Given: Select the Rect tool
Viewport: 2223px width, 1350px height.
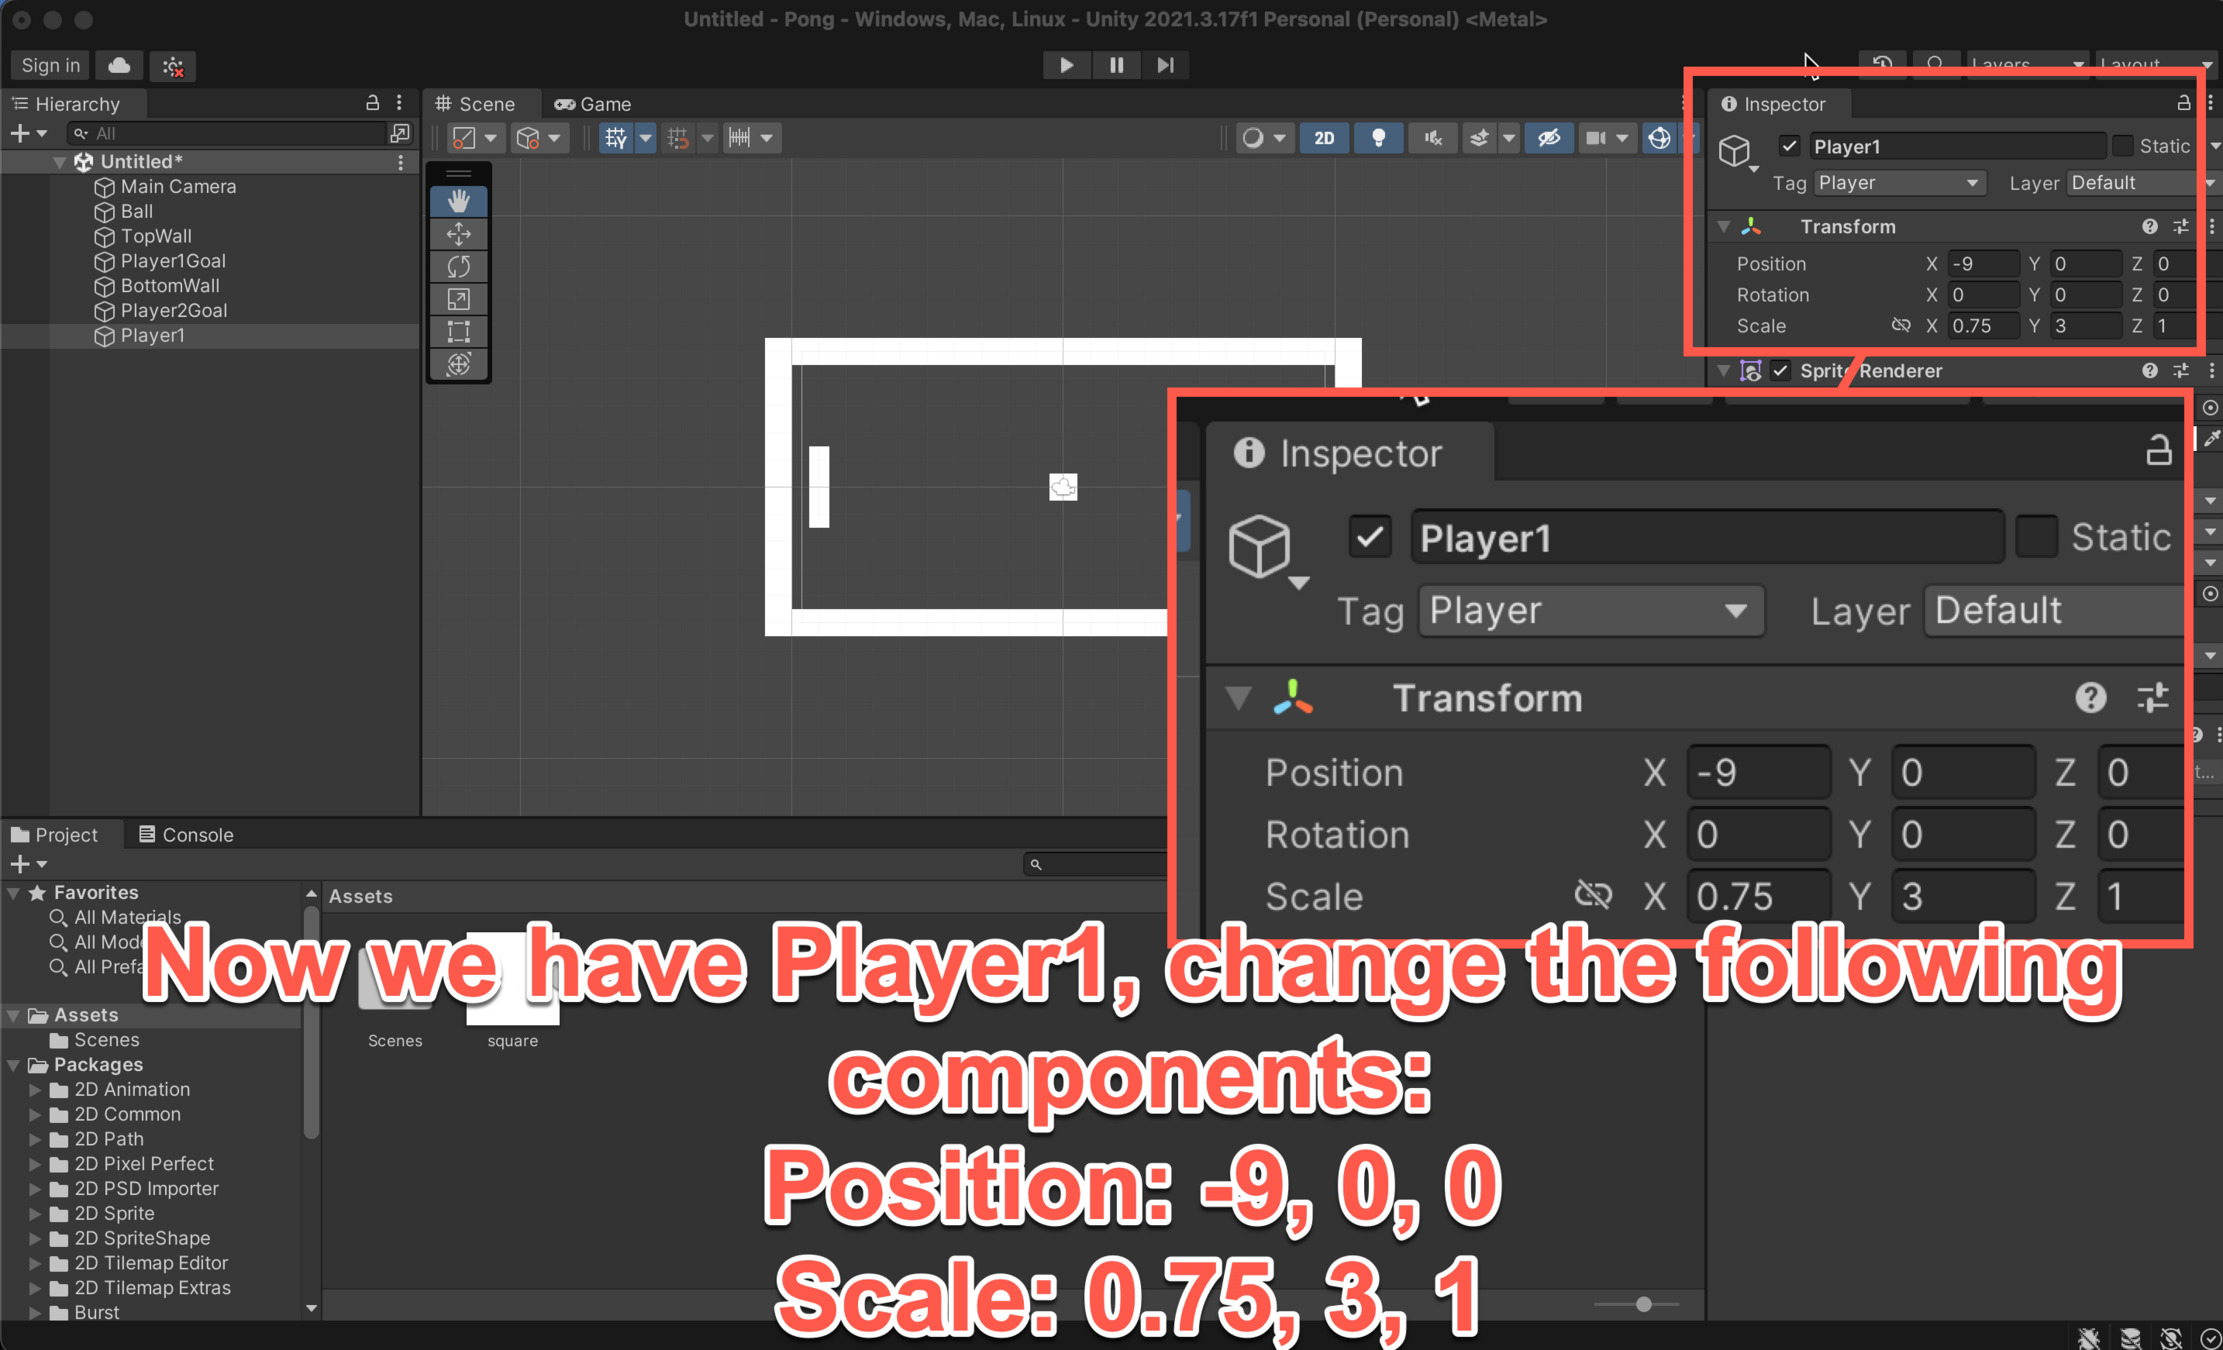Looking at the screenshot, I should [458, 331].
